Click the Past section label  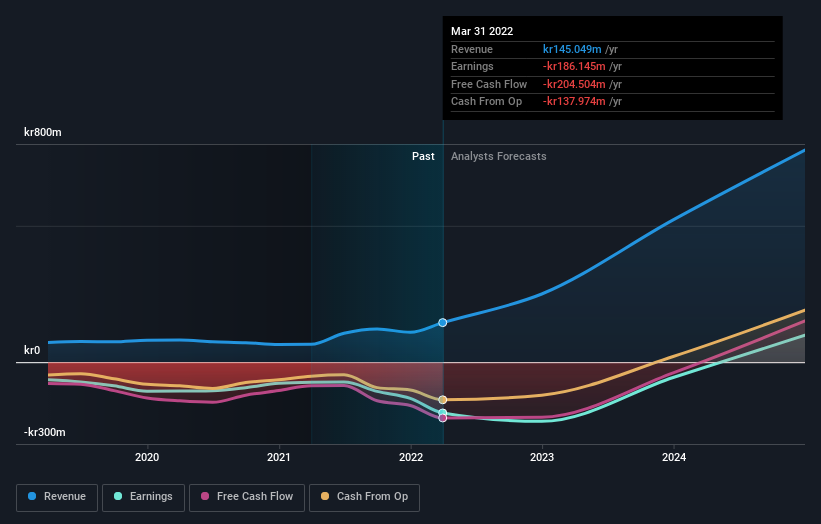[x=423, y=157]
